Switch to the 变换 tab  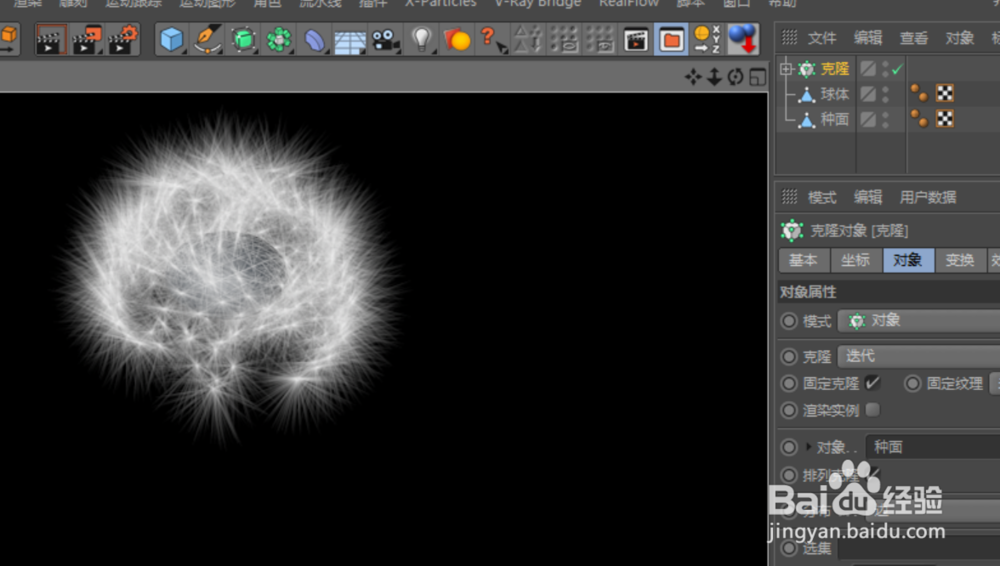click(960, 260)
